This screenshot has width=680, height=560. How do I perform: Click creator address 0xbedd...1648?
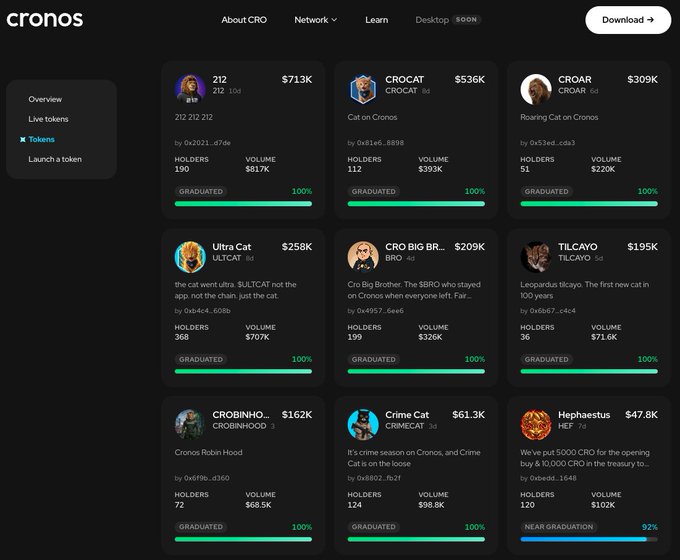coord(553,478)
